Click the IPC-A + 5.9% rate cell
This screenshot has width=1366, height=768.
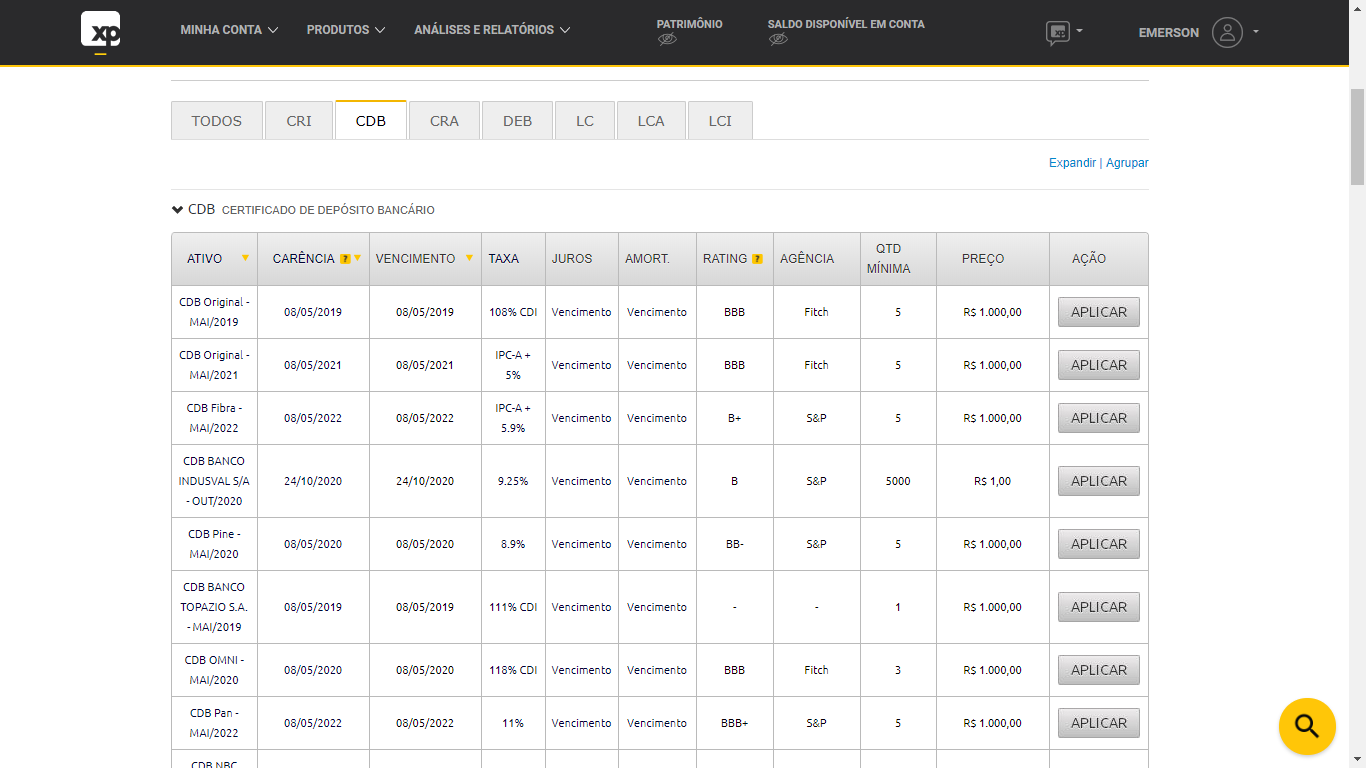513,418
